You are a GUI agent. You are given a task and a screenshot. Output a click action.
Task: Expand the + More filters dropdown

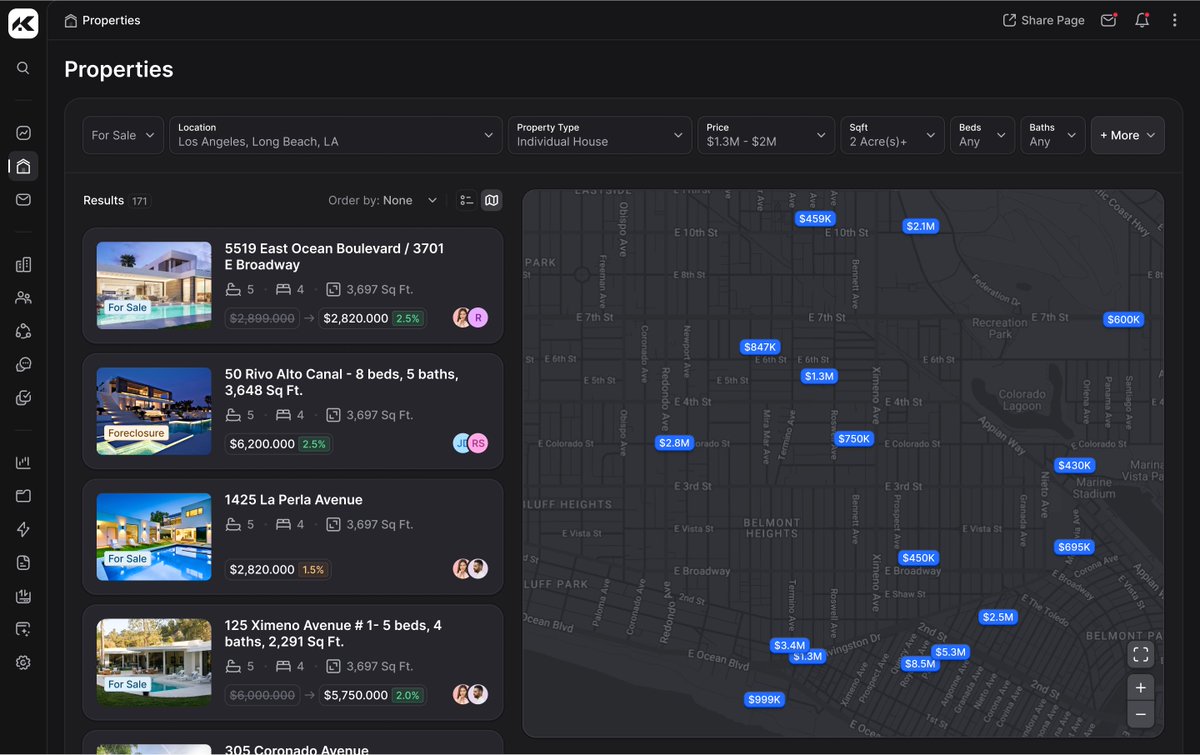1127,135
